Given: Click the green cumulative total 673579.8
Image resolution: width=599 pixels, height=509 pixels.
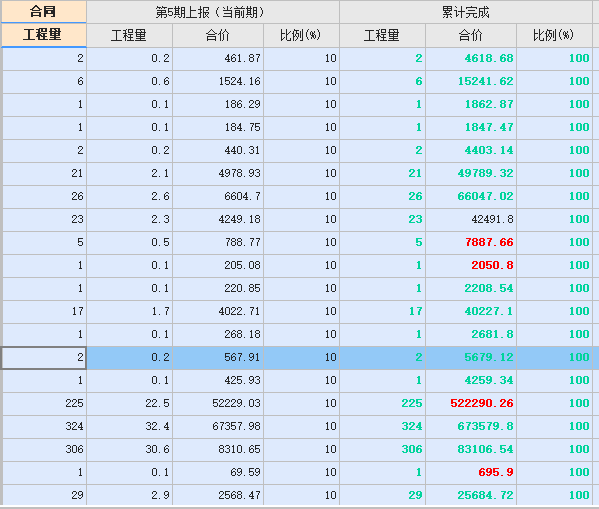Looking at the screenshot, I should click(x=471, y=426).
